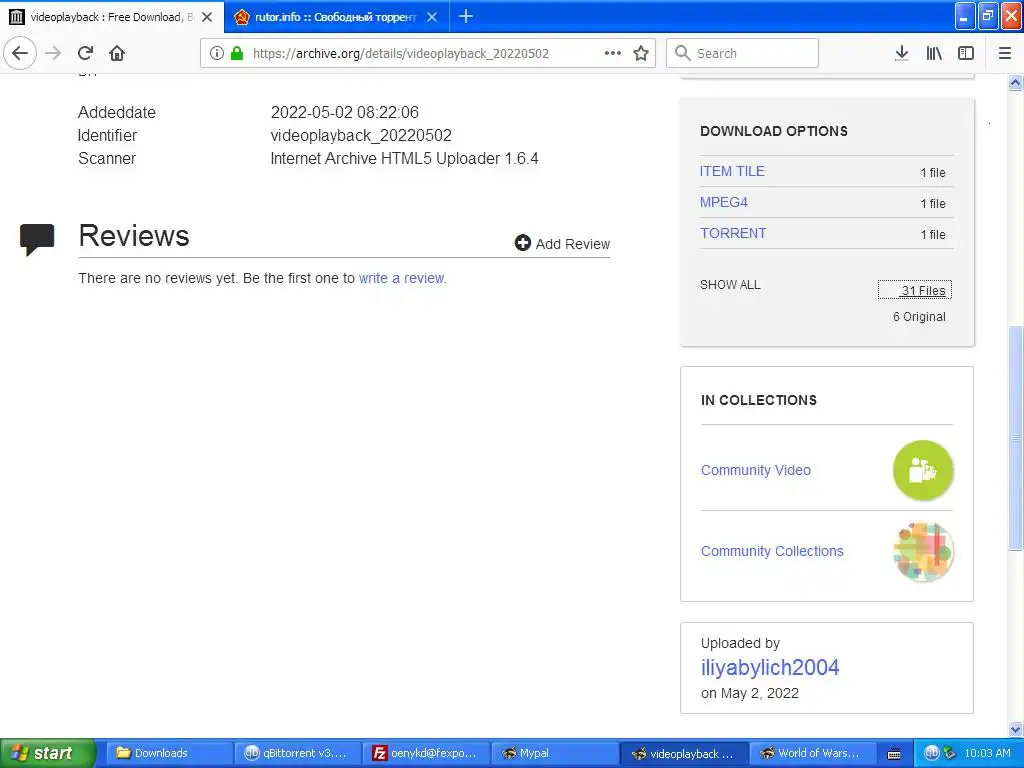This screenshot has width=1024, height=768.
Task: Click the identifier value videoplayback_20220502
Action: click(361, 135)
